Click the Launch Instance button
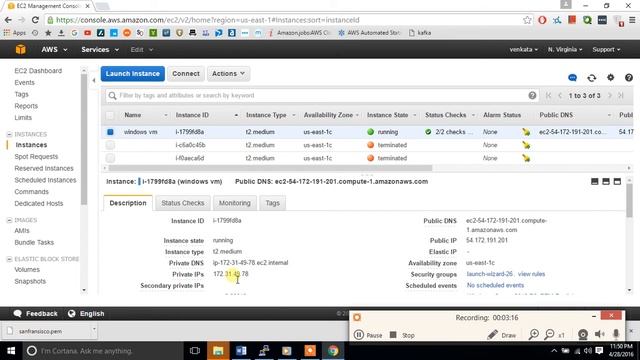The image size is (640, 360). [x=133, y=73]
